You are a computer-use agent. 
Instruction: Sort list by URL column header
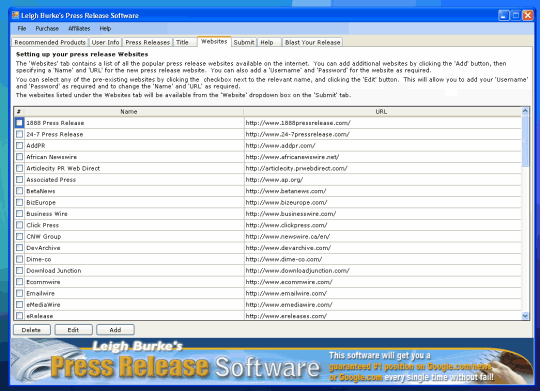[382, 112]
